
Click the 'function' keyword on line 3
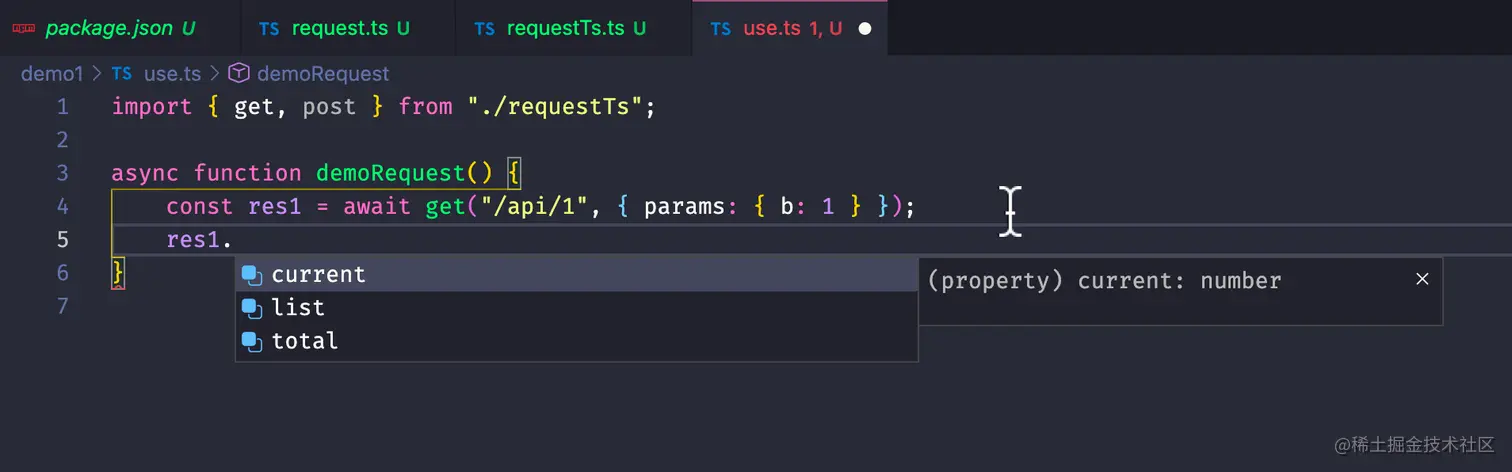click(247, 173)
